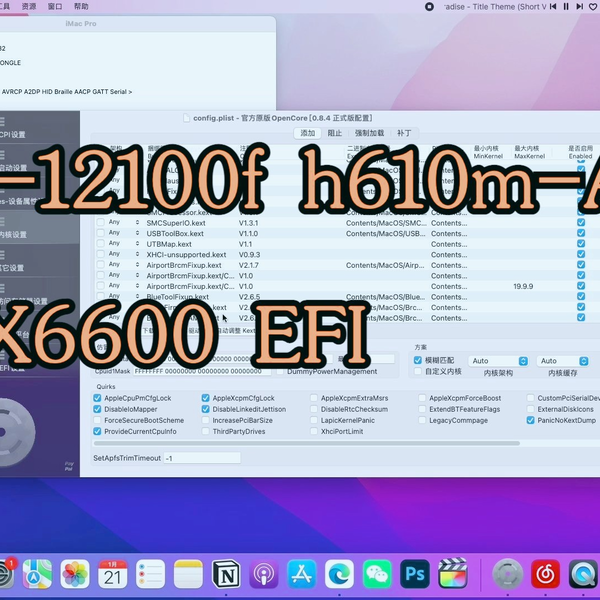Screen dimensions: 600x600
Task: Open the purple Podcasts app in the Dock
Action: 264,574
